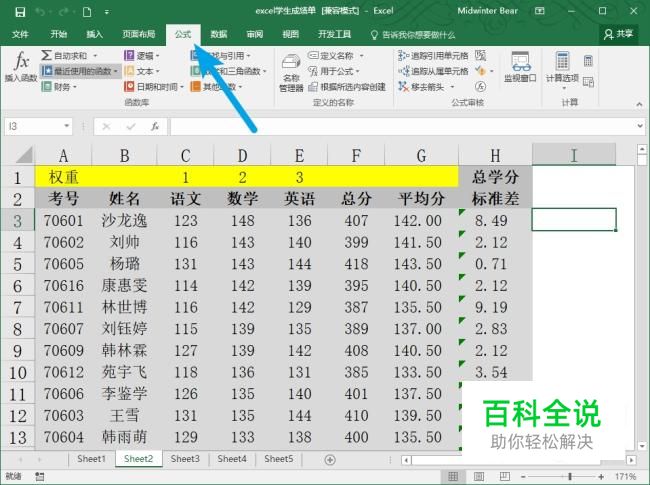Screen dimensions: 650x485
Task: Click the zoom slider handle
Action: (x=570, y=477)
